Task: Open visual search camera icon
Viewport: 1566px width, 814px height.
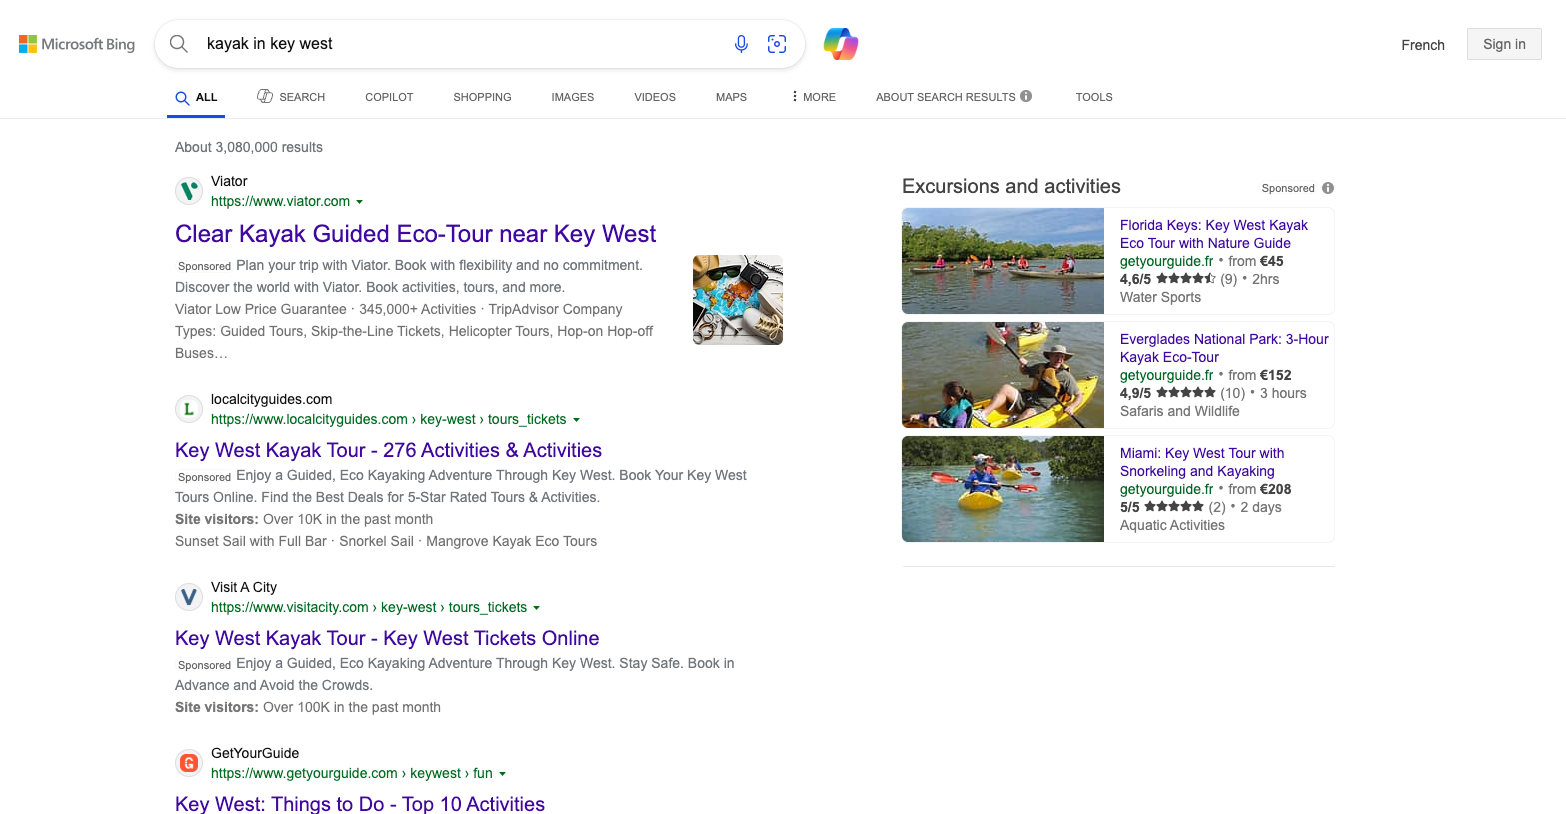Action: (777, 44)
